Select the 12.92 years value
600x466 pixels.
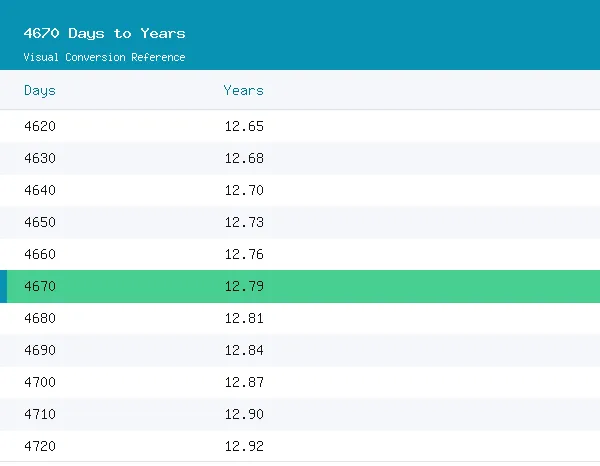coord(244,446)
